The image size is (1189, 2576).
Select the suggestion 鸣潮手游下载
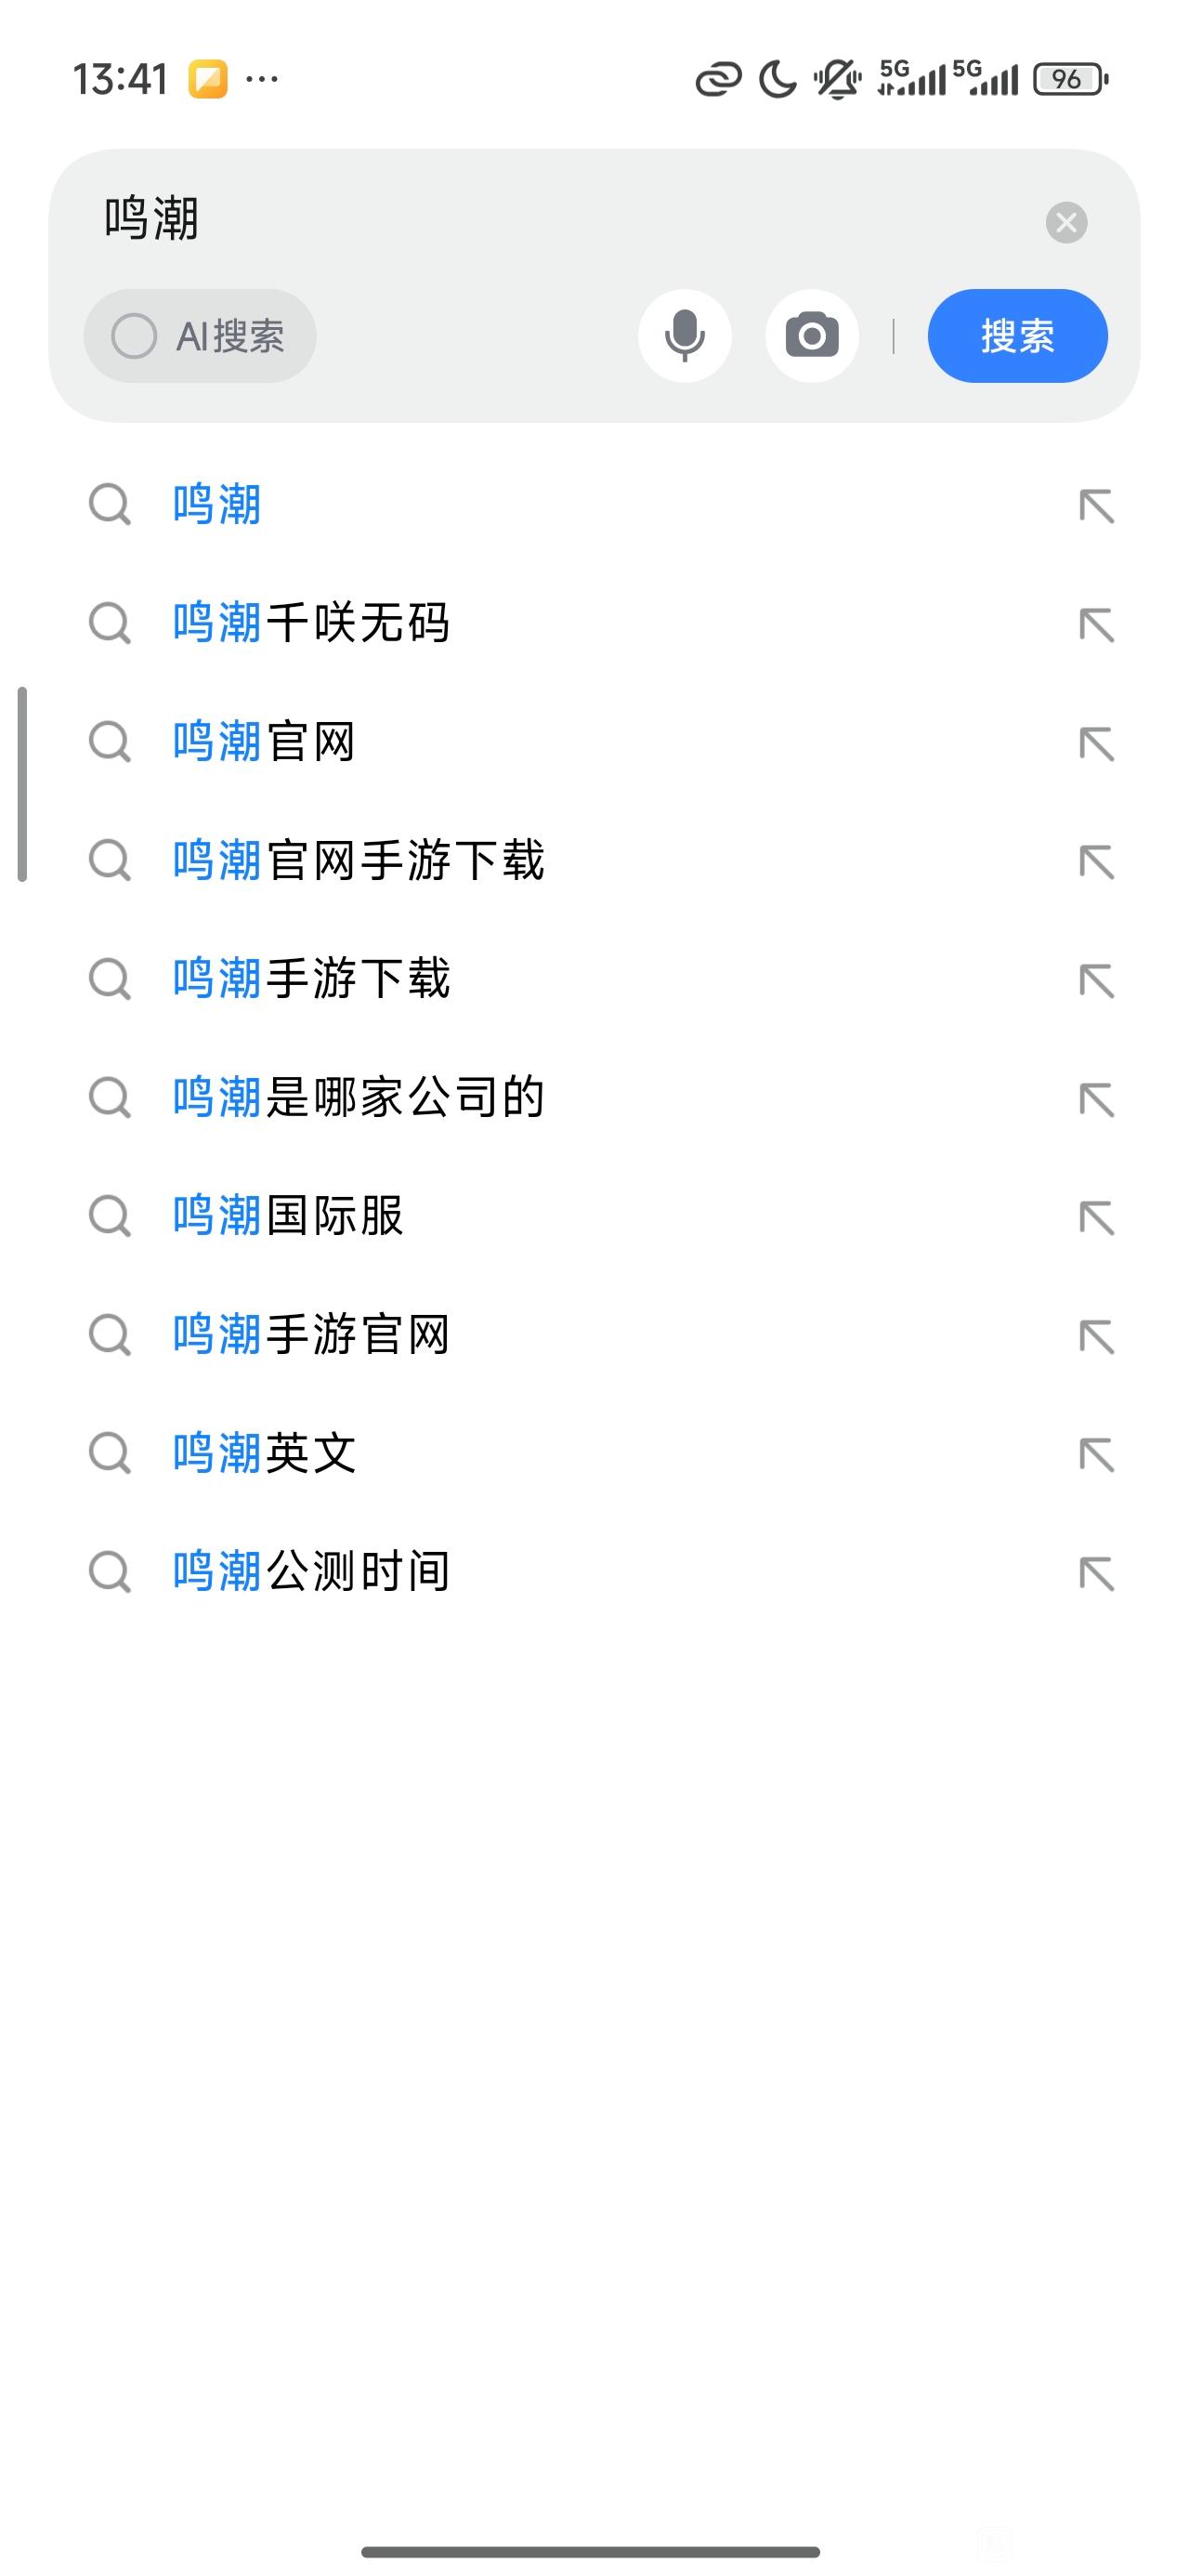311,979
